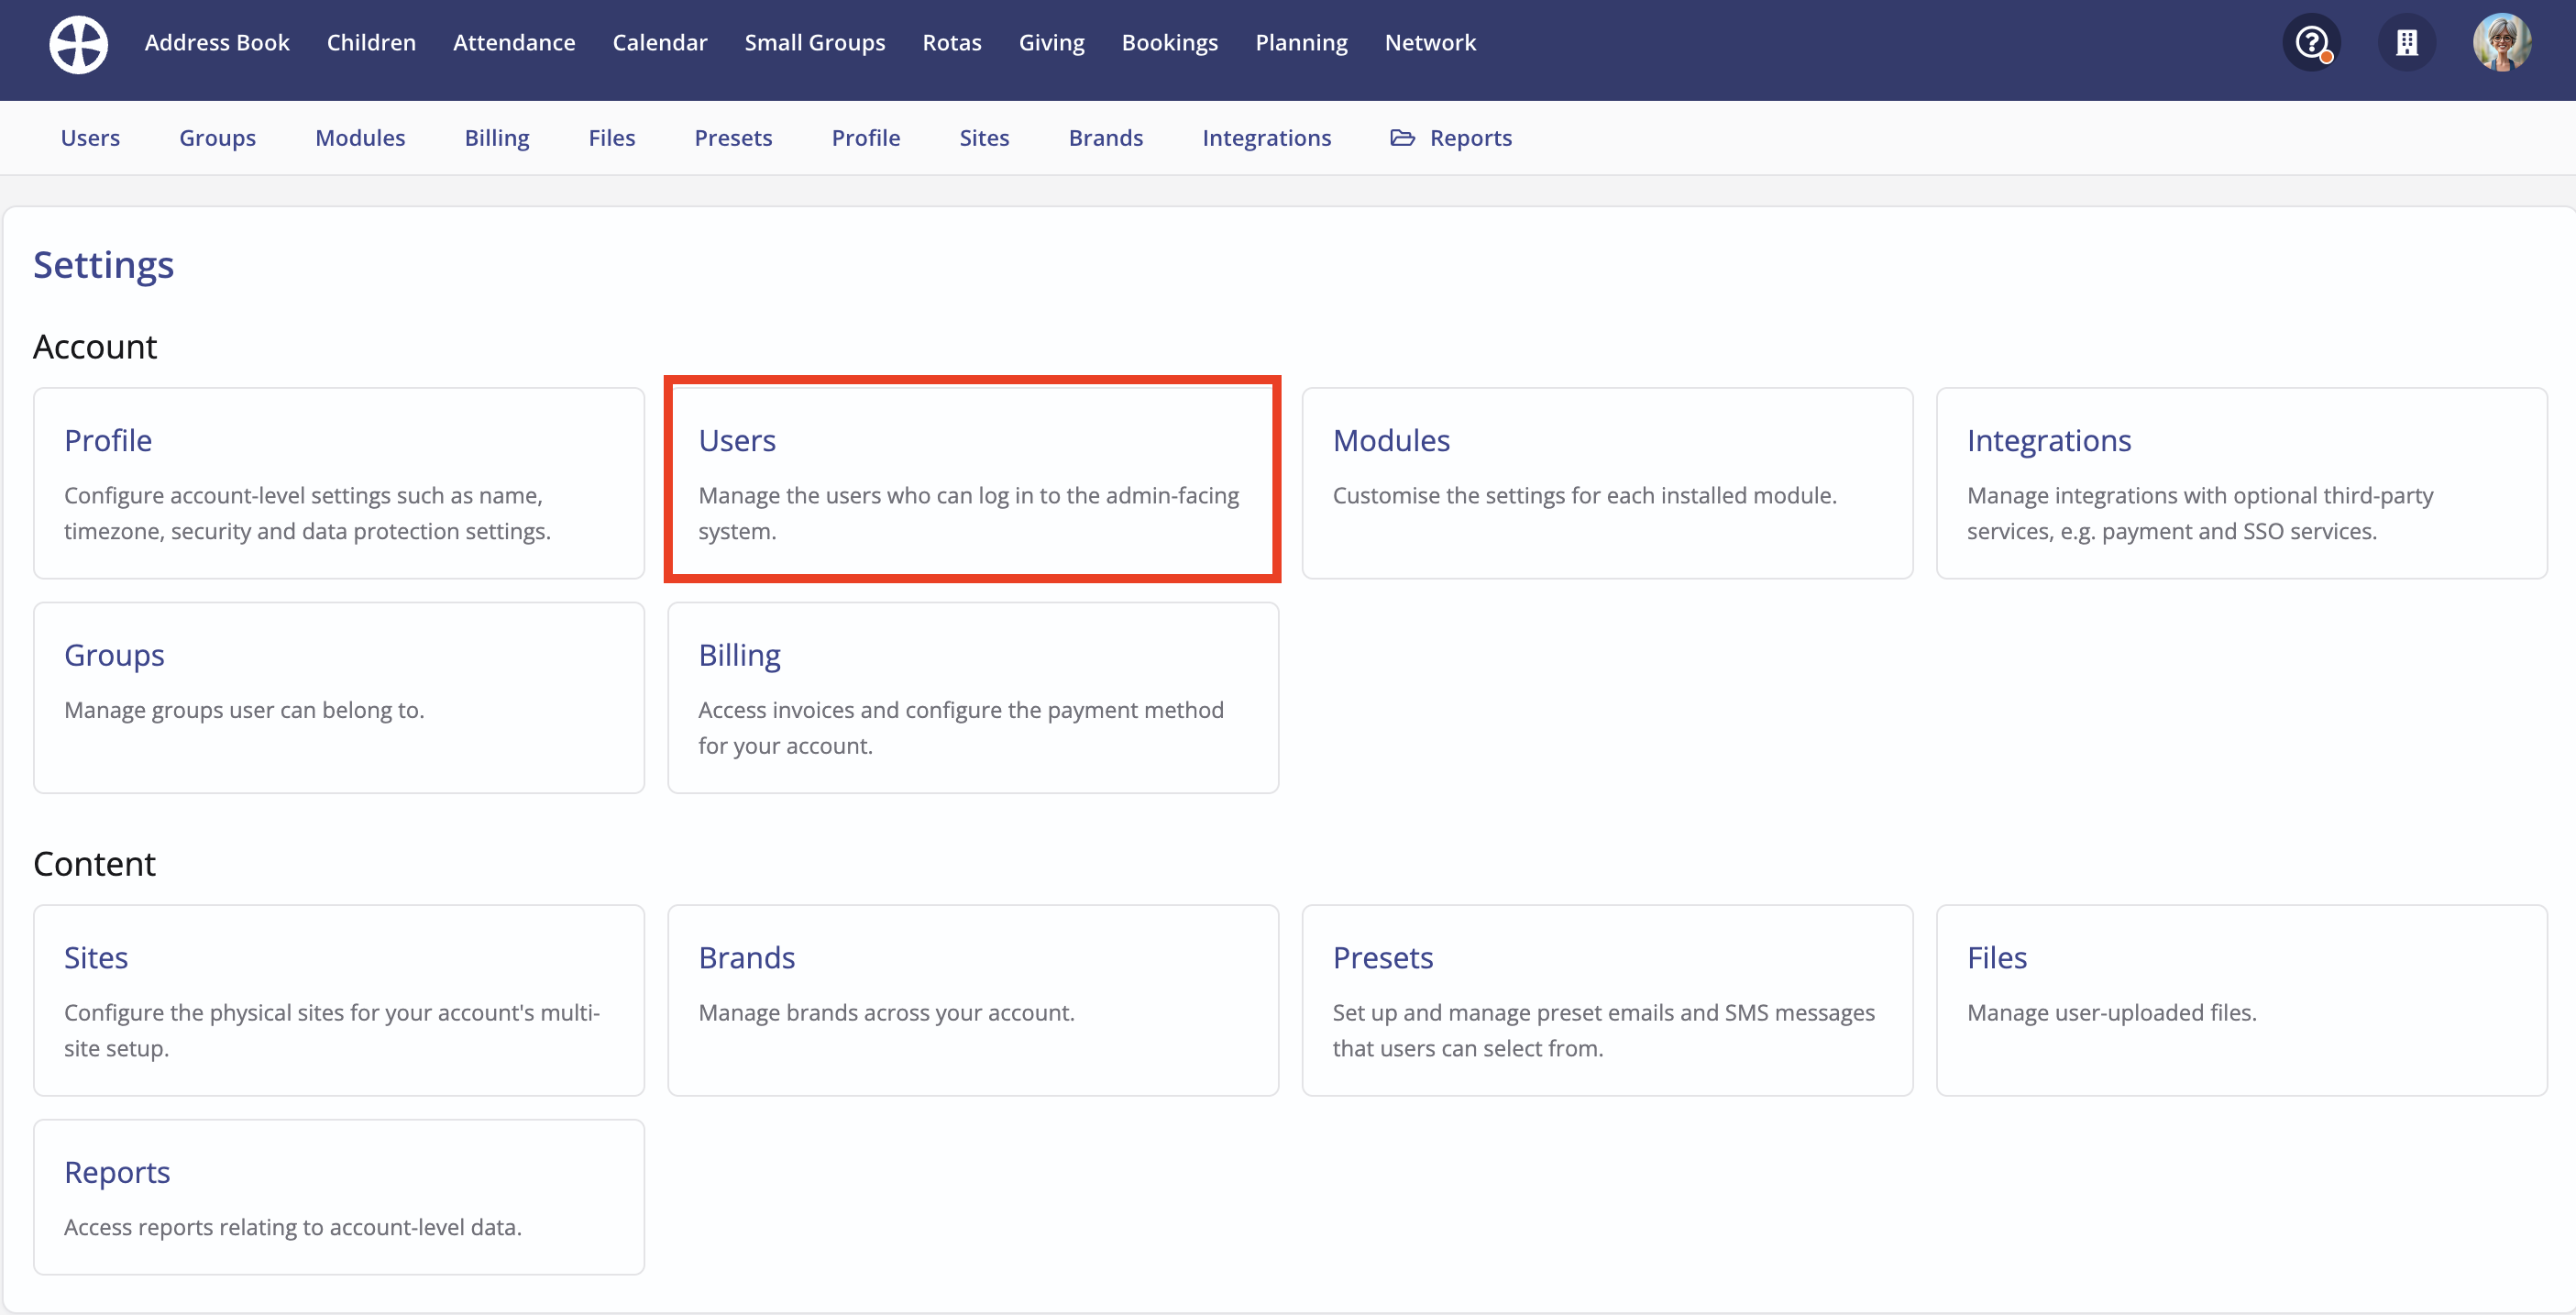
Task: Open the Files card heading
Action: pos(1997,957)
